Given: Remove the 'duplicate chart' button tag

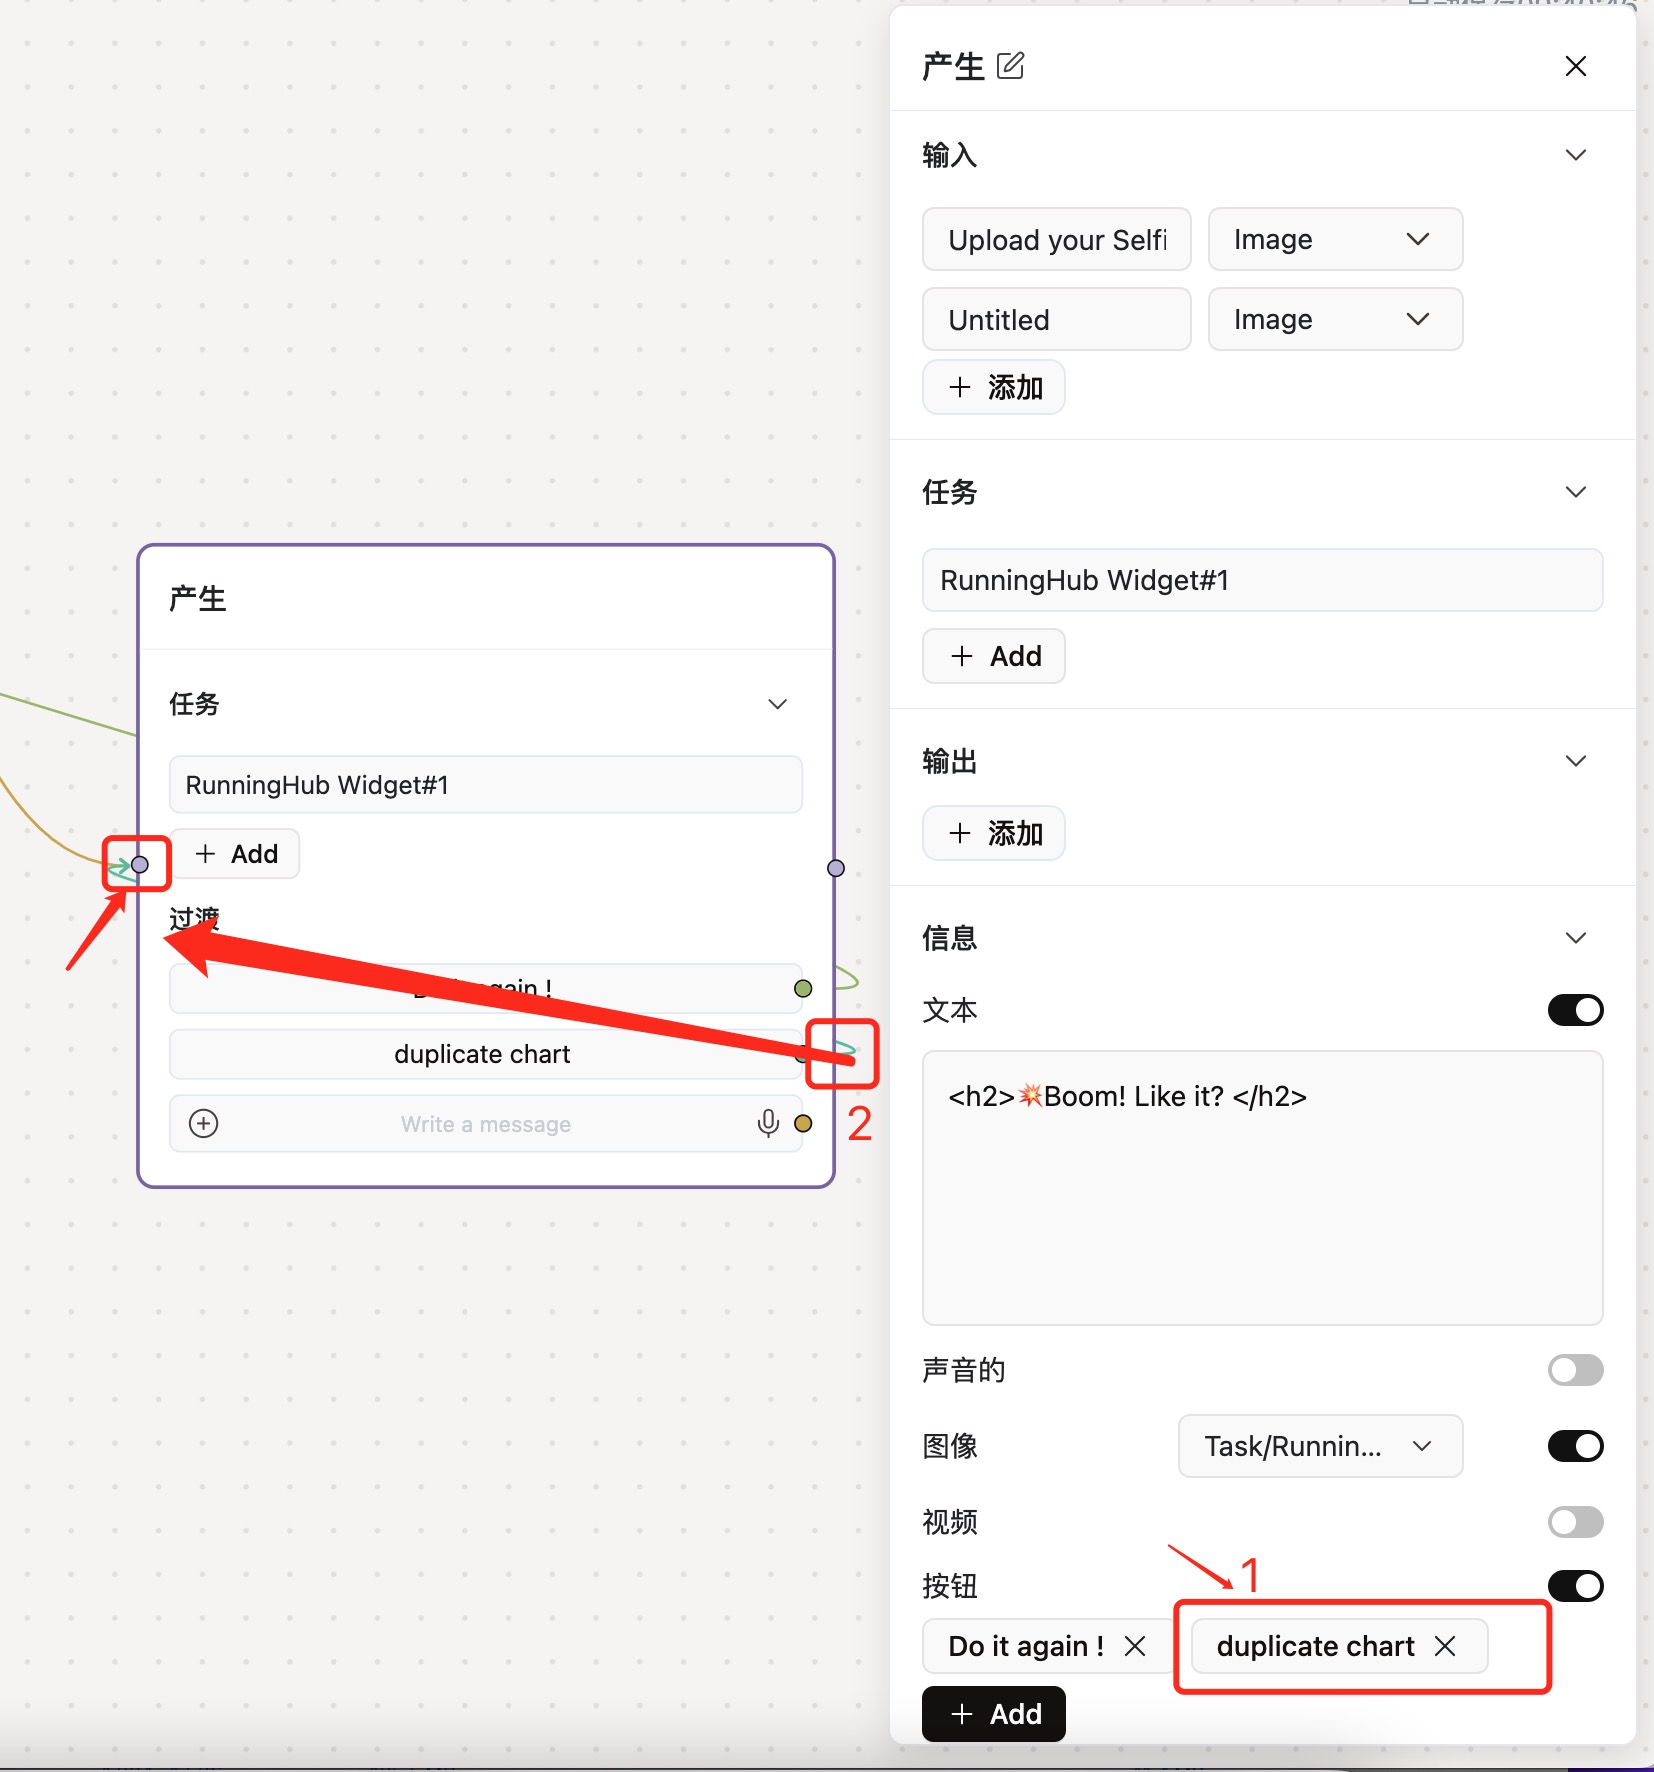Looking at the screenshot, I should pyautogui.click(x=1445, y=1646).
